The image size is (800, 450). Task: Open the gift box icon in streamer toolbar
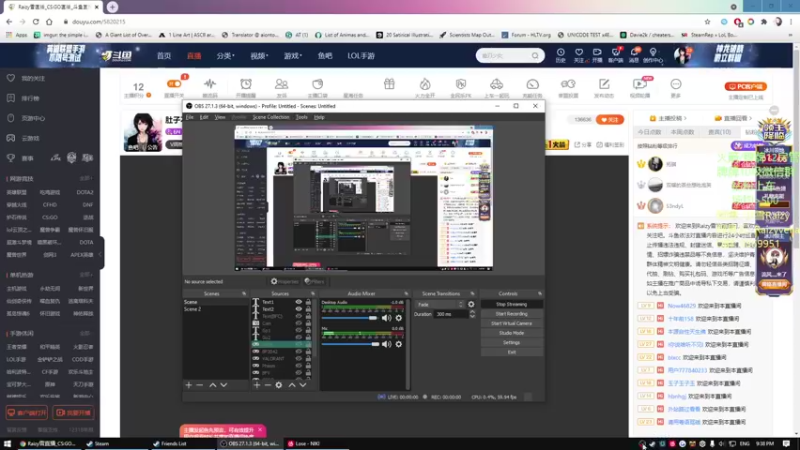[389, 84]
